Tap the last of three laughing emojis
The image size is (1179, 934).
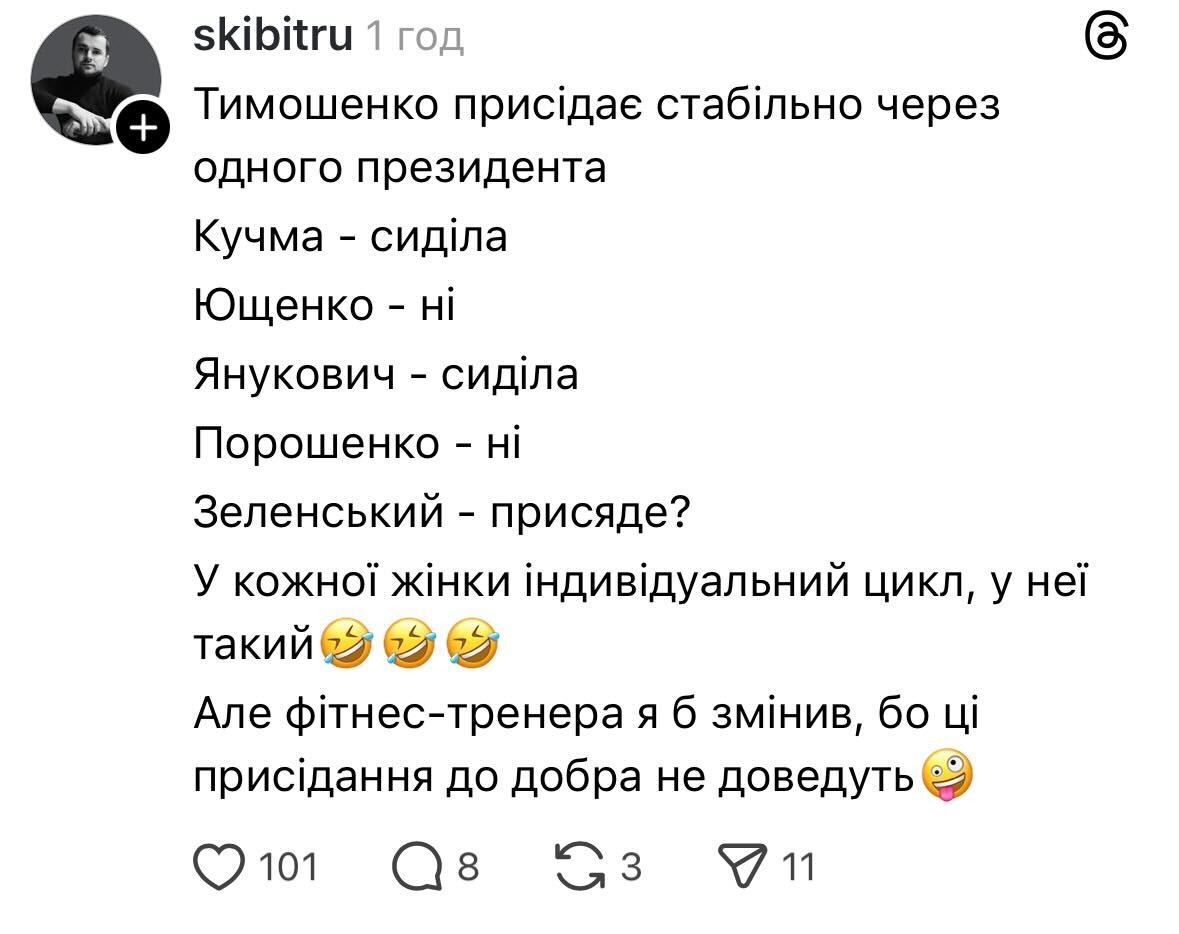[471, 644]
